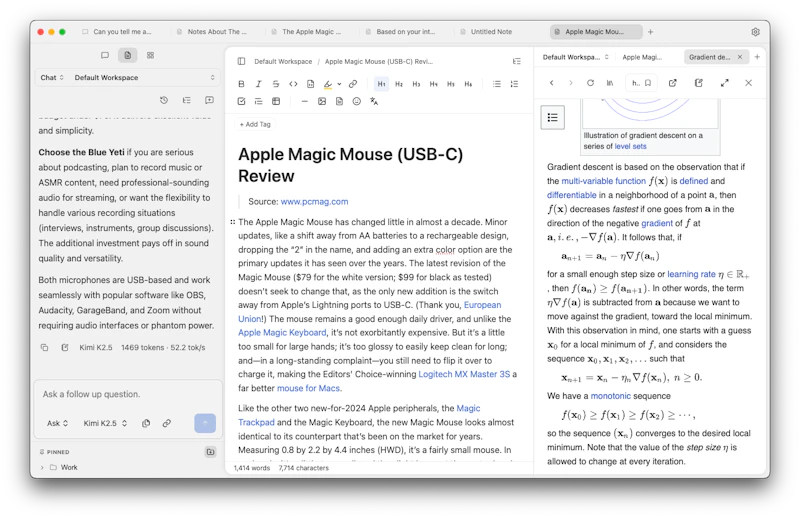Insert a numbered list
This screenshot has width=800, height=518.
click(x=514, y=84)
